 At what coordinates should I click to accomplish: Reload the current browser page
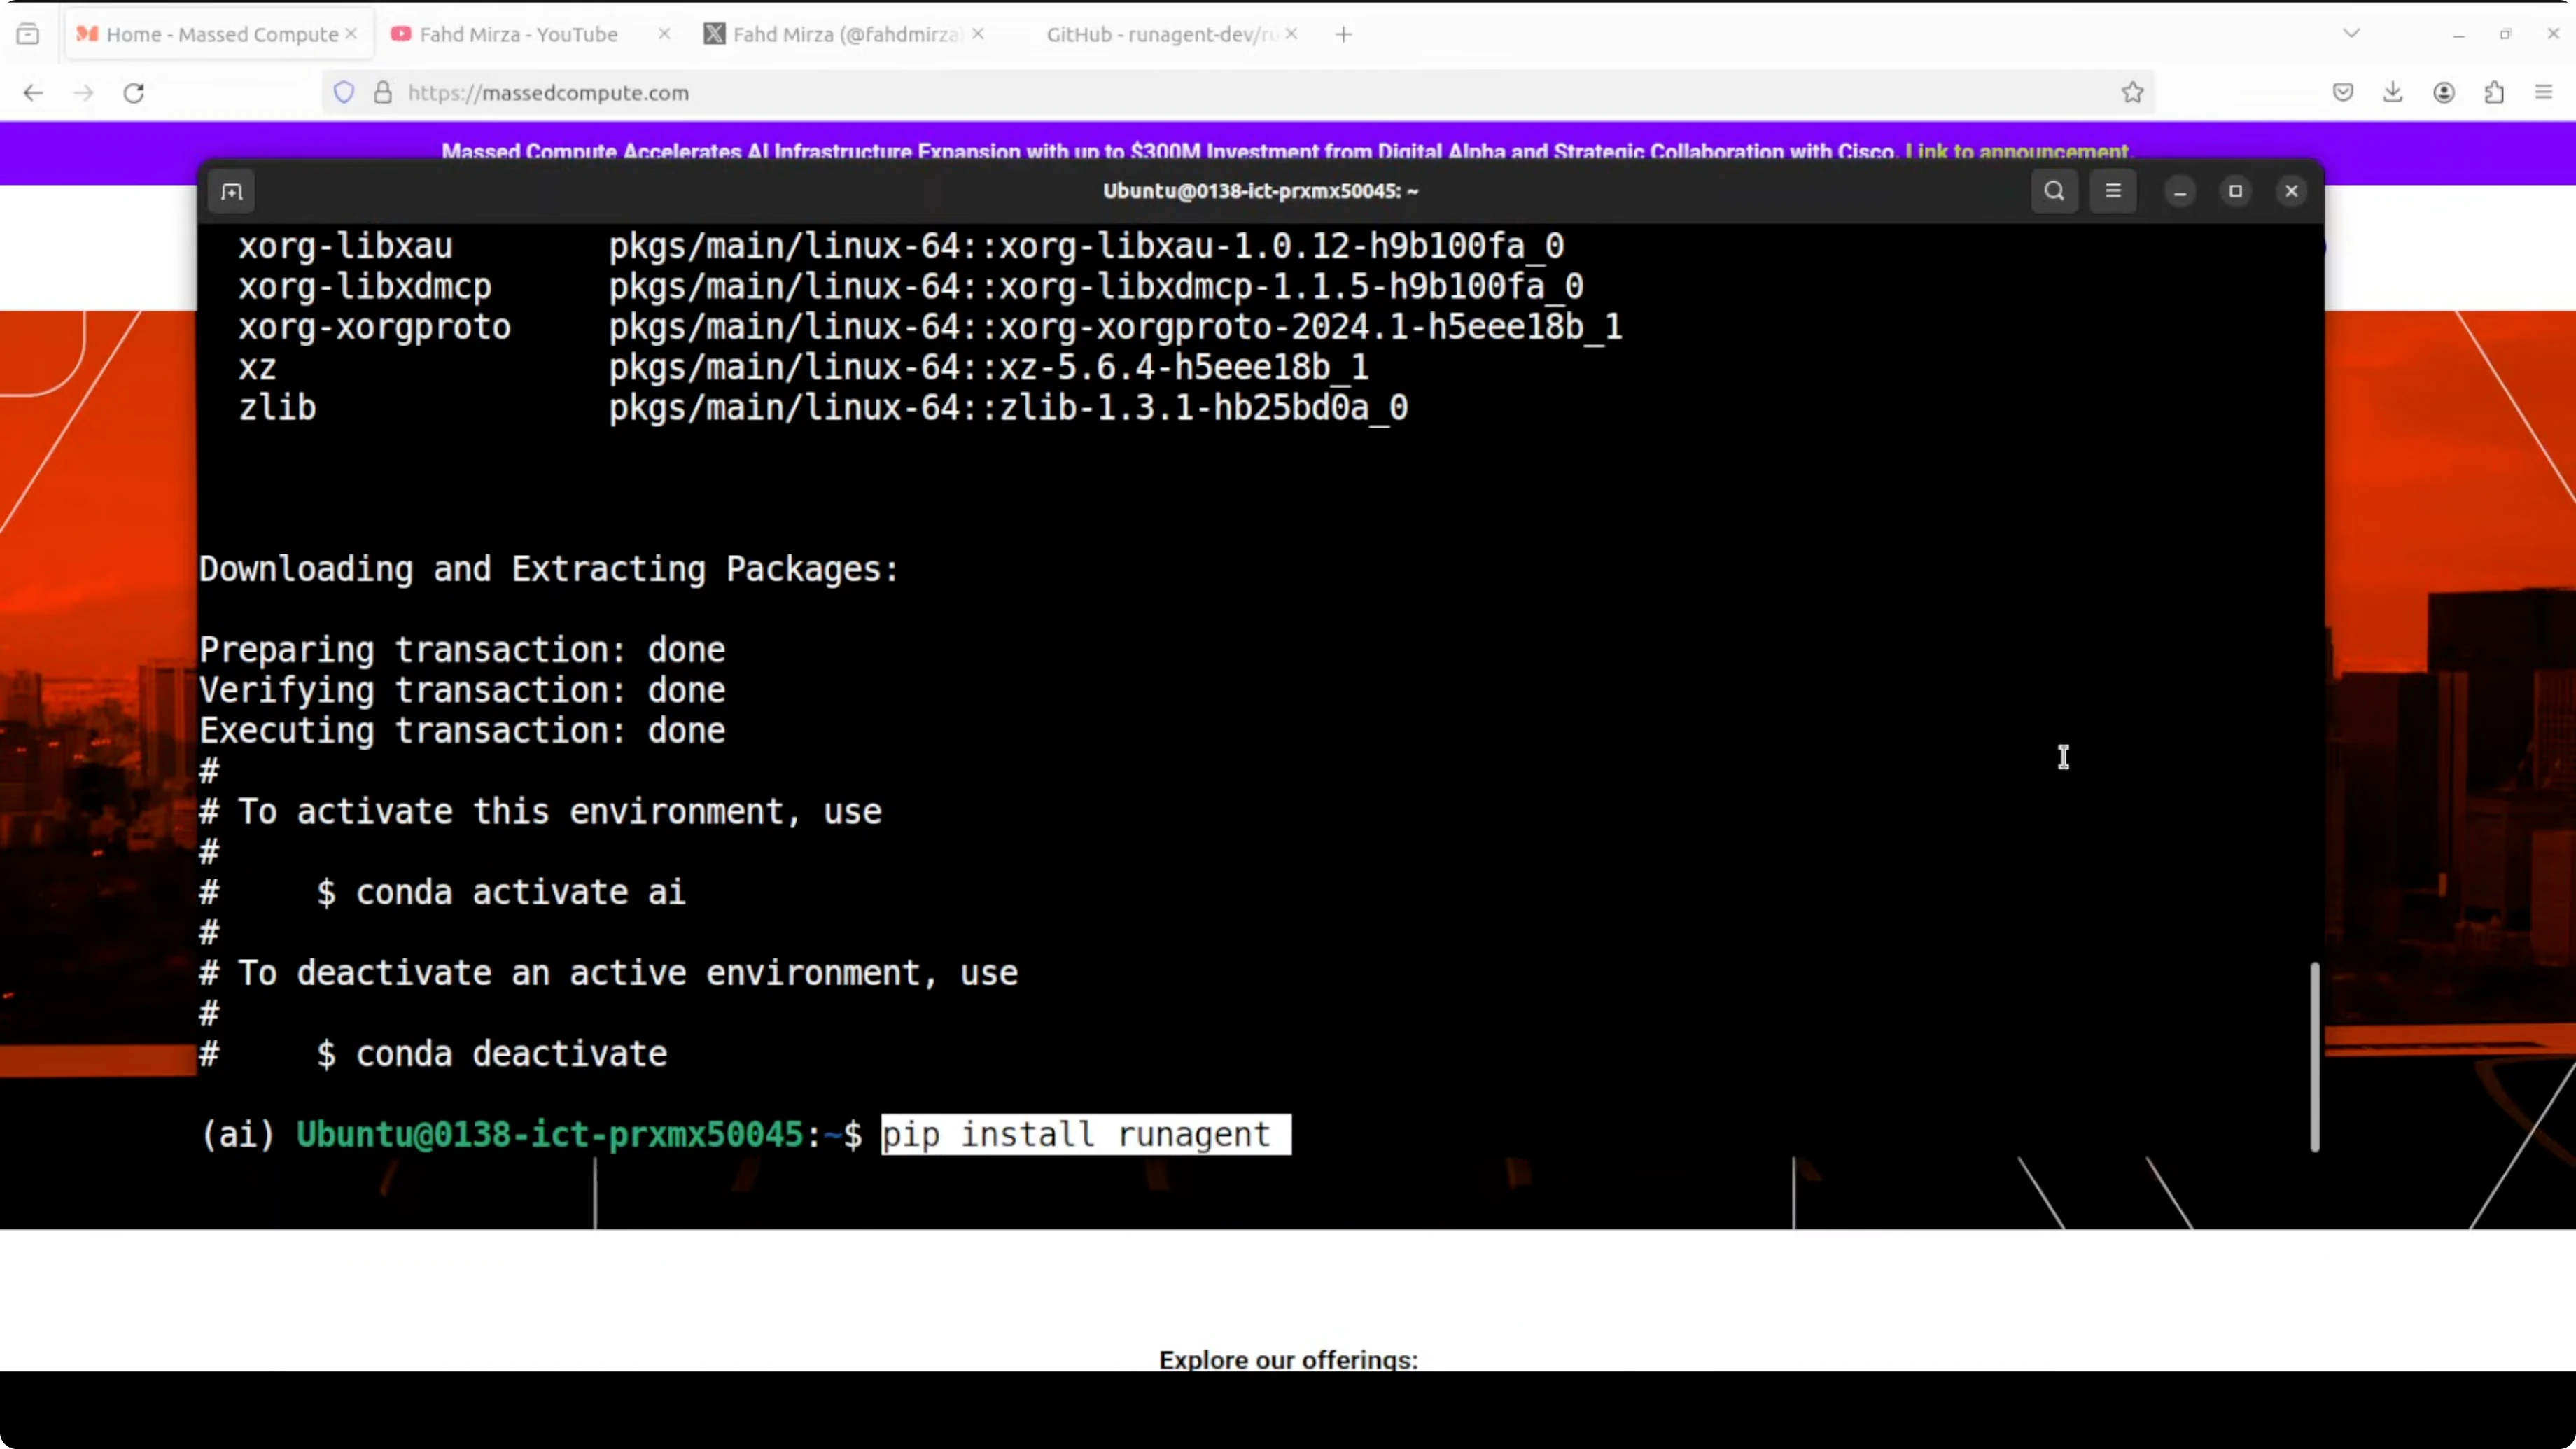point(134,93)
